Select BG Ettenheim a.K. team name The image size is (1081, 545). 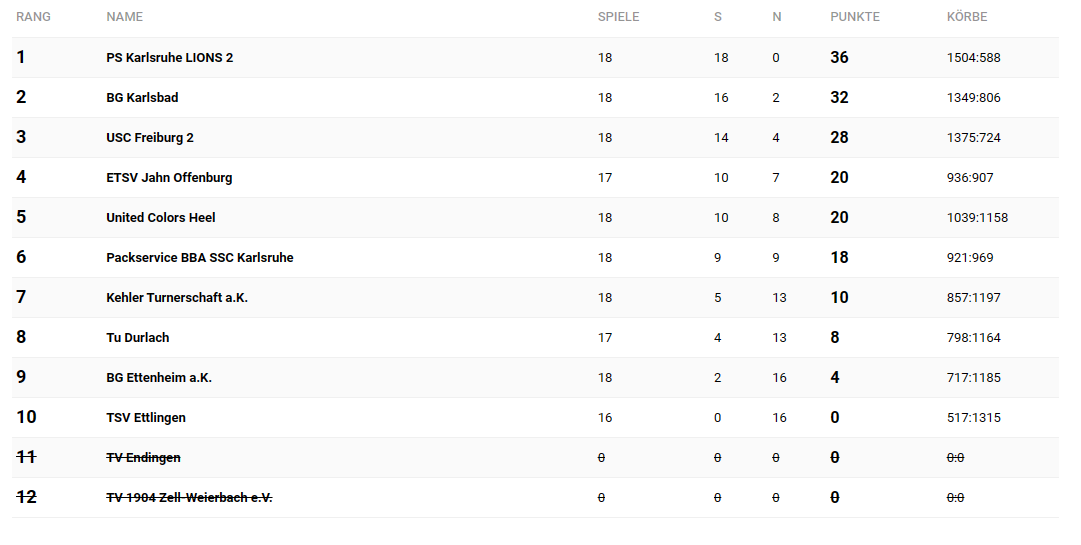click(159, 378)
